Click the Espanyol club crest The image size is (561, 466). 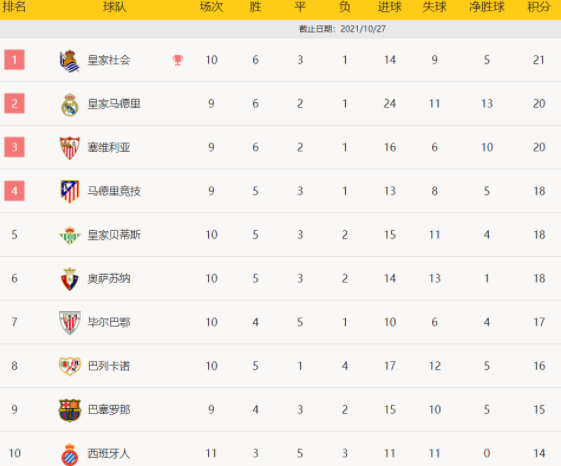(x=69, y=454)
